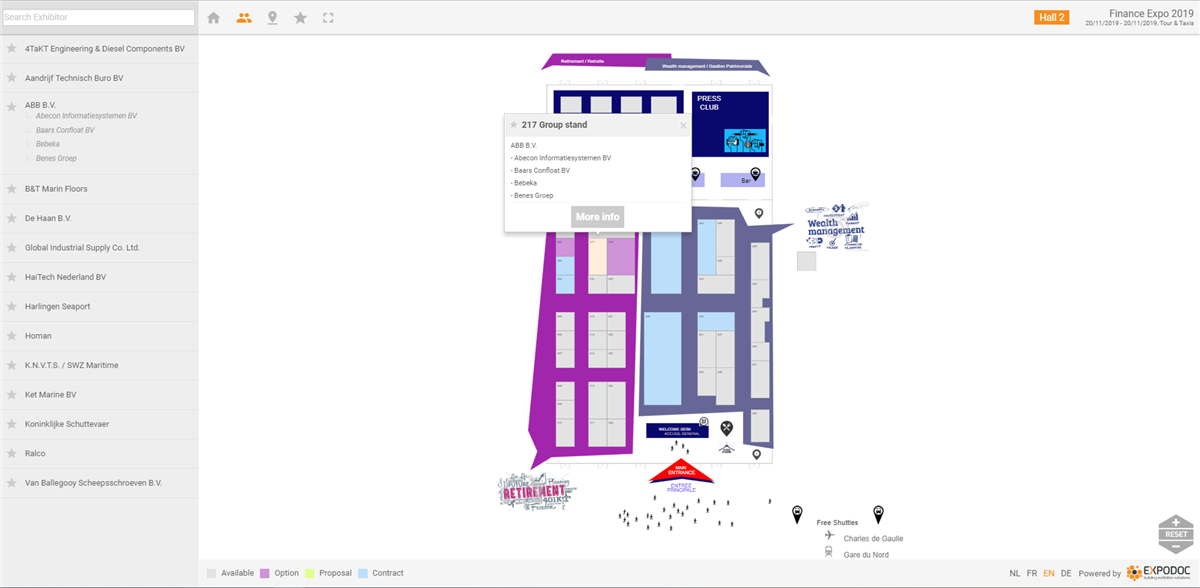The height and width of the screenshot is (588, 1200).
Task: Click the Welcome Desk on the map
Action: pyautogui.click(x=677, y=430)
